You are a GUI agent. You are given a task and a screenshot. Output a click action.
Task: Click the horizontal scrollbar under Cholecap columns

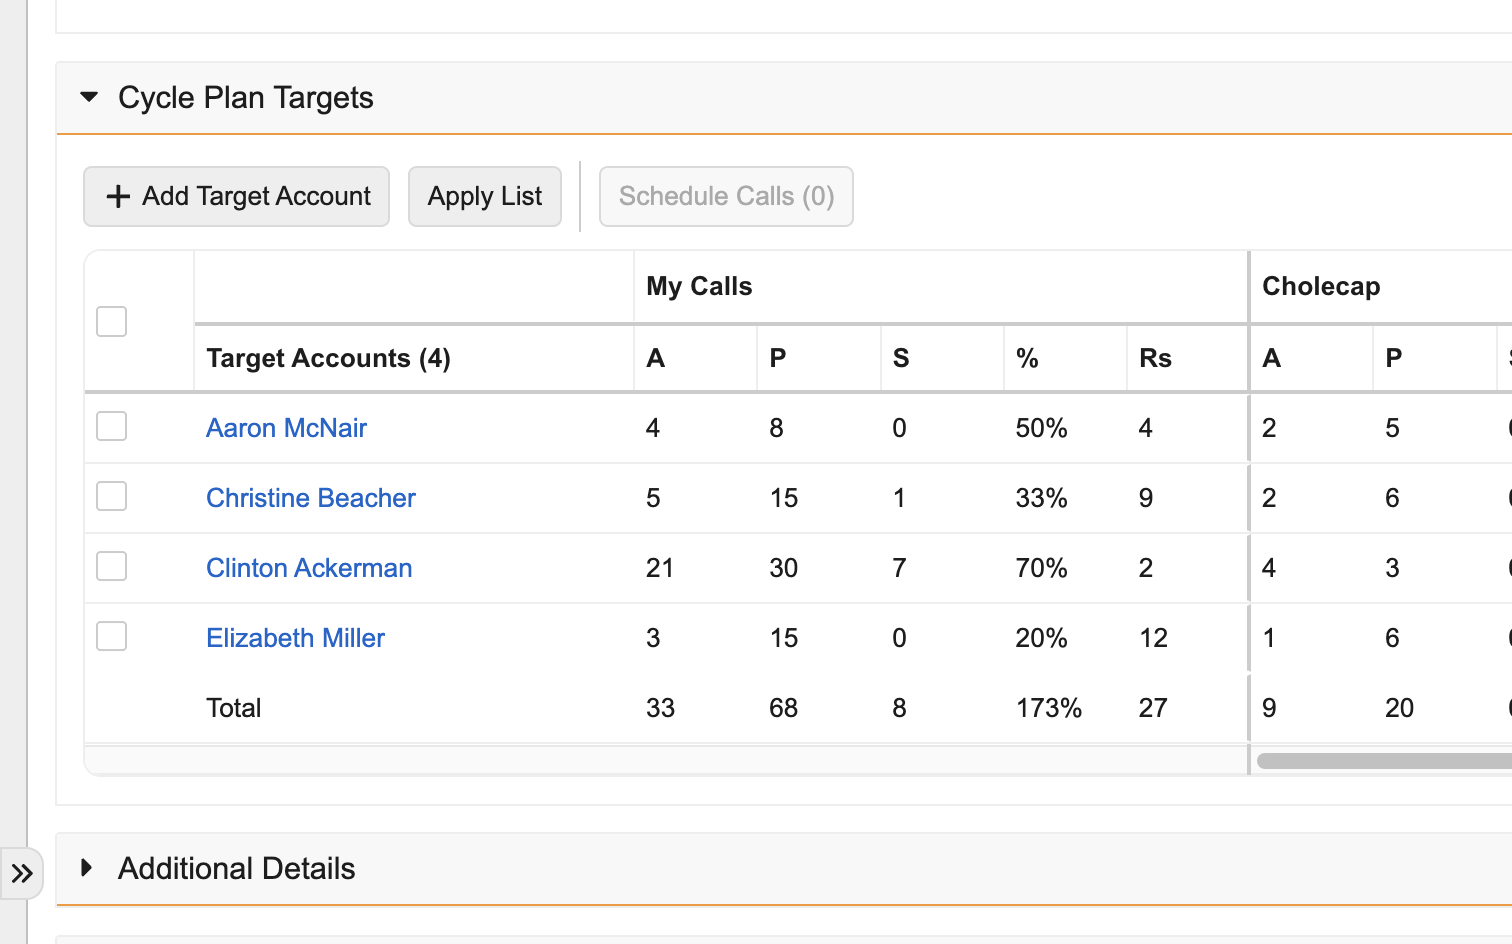[1384, 761]
